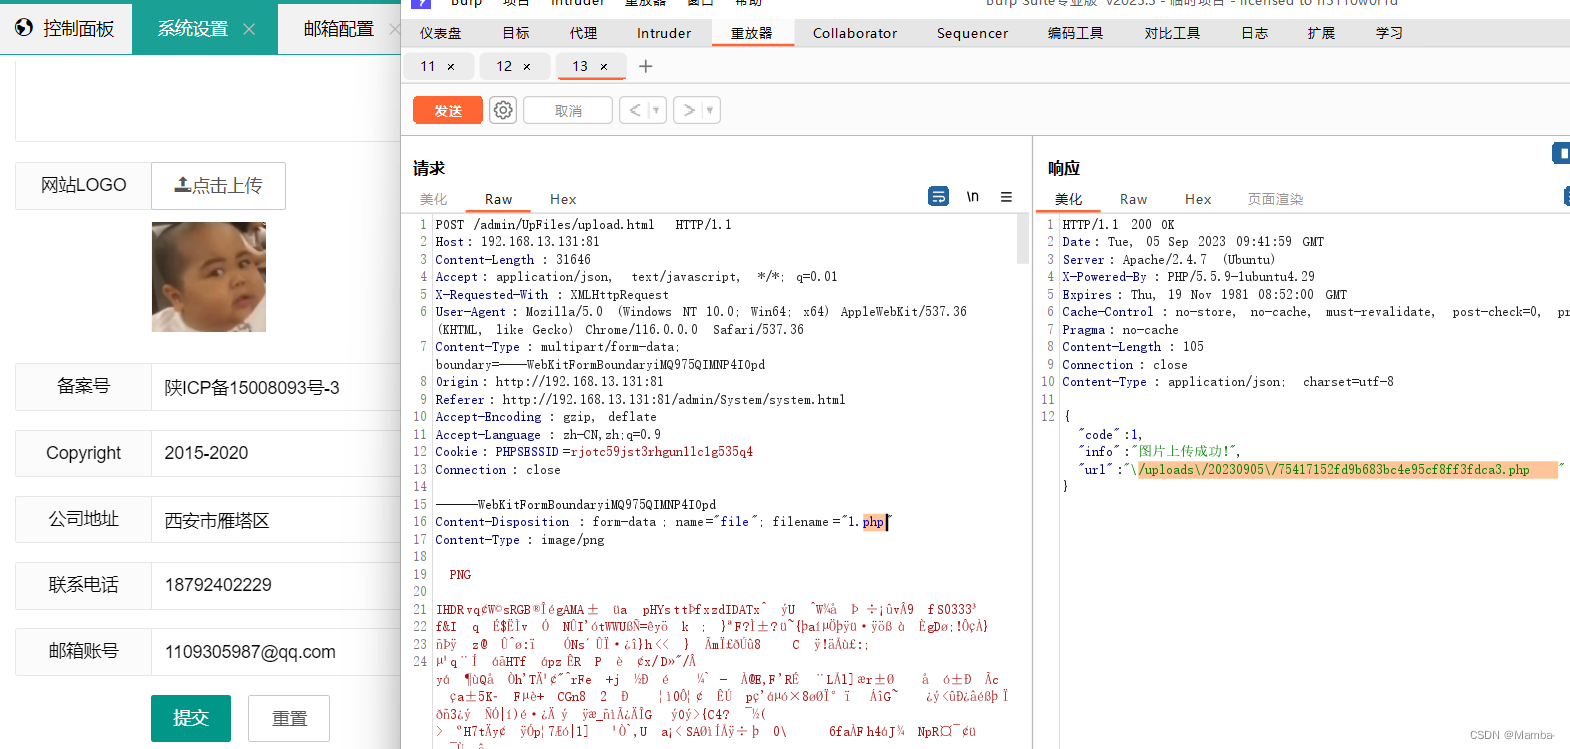
Task: Click the 联系电话 input field
Action: [x=276, y=585]
